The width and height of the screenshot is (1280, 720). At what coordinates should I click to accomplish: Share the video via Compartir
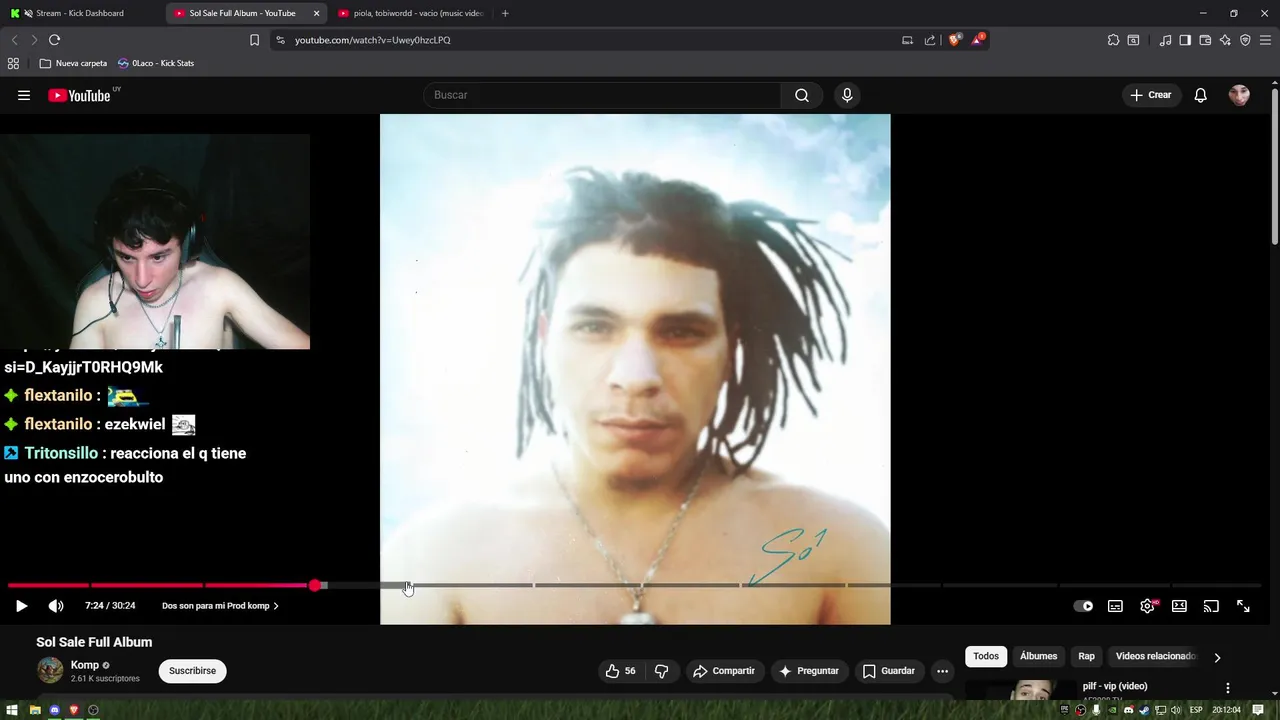point(723,671)
